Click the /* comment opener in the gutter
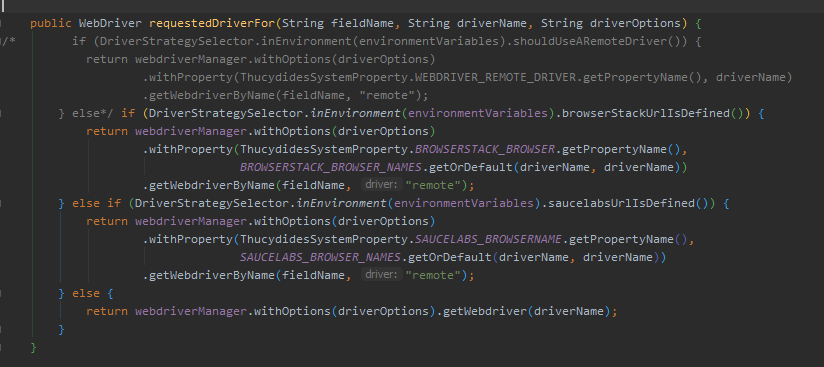The width and height of the screenshot is (824, 367). pos(8,42)
